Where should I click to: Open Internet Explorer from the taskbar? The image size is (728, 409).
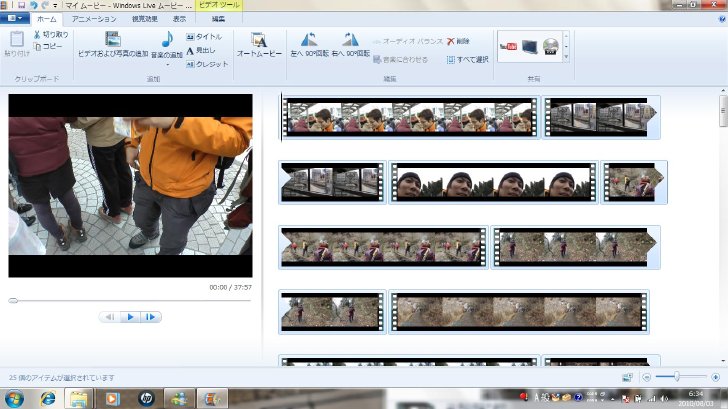point(47,399)
